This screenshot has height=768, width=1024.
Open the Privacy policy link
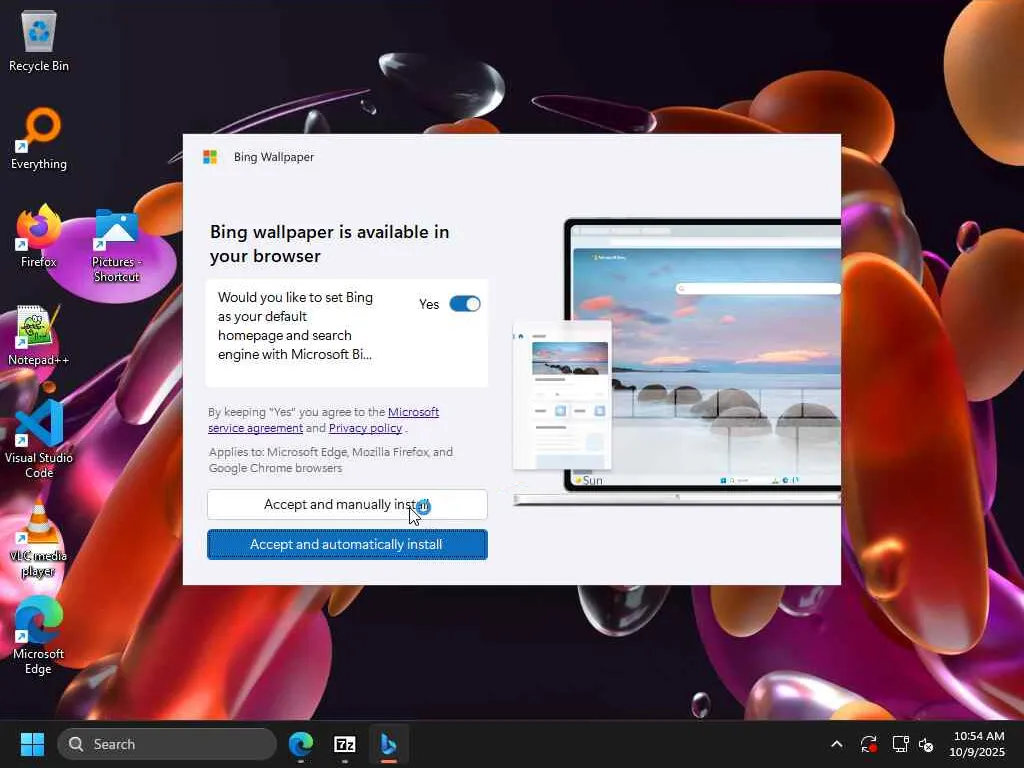(x=365, y=428)
